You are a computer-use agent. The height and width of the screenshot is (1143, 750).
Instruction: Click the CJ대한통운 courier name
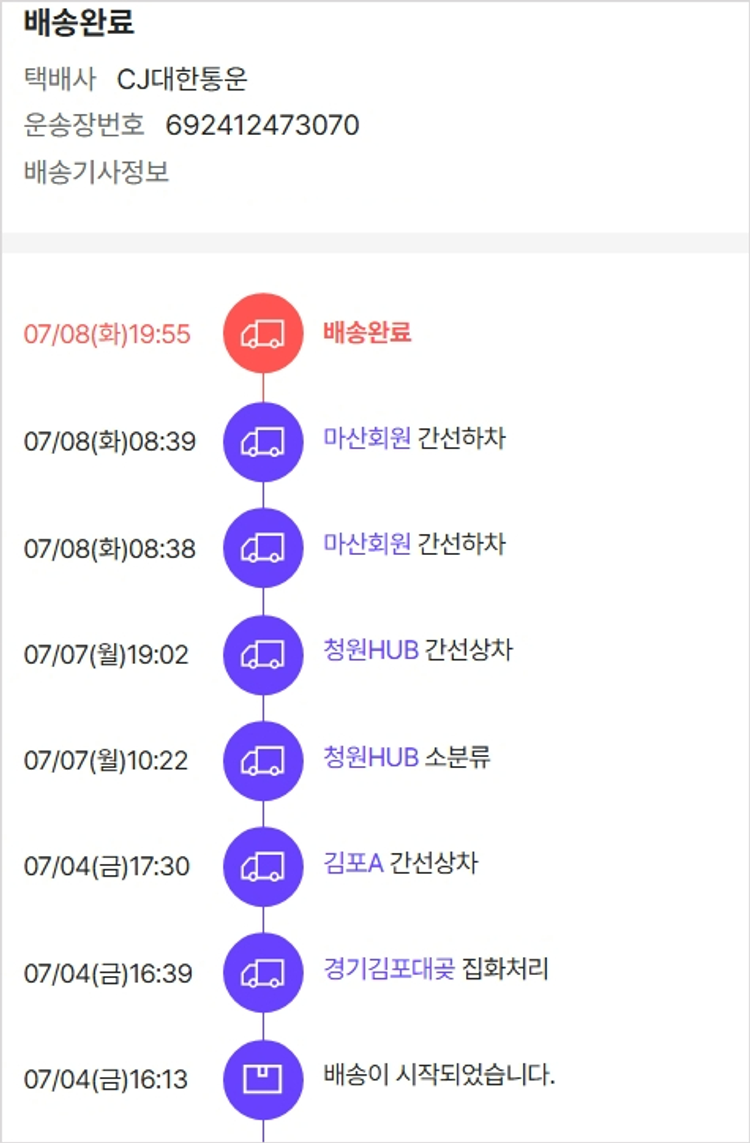(x=182, y=79)
